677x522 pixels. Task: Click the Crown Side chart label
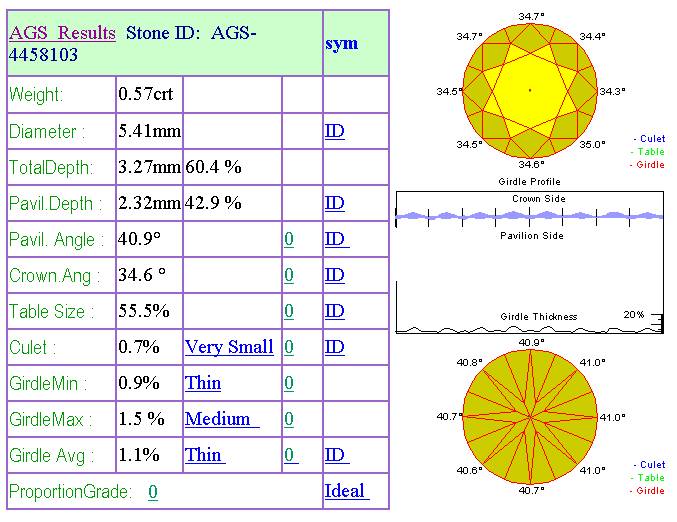538,199
